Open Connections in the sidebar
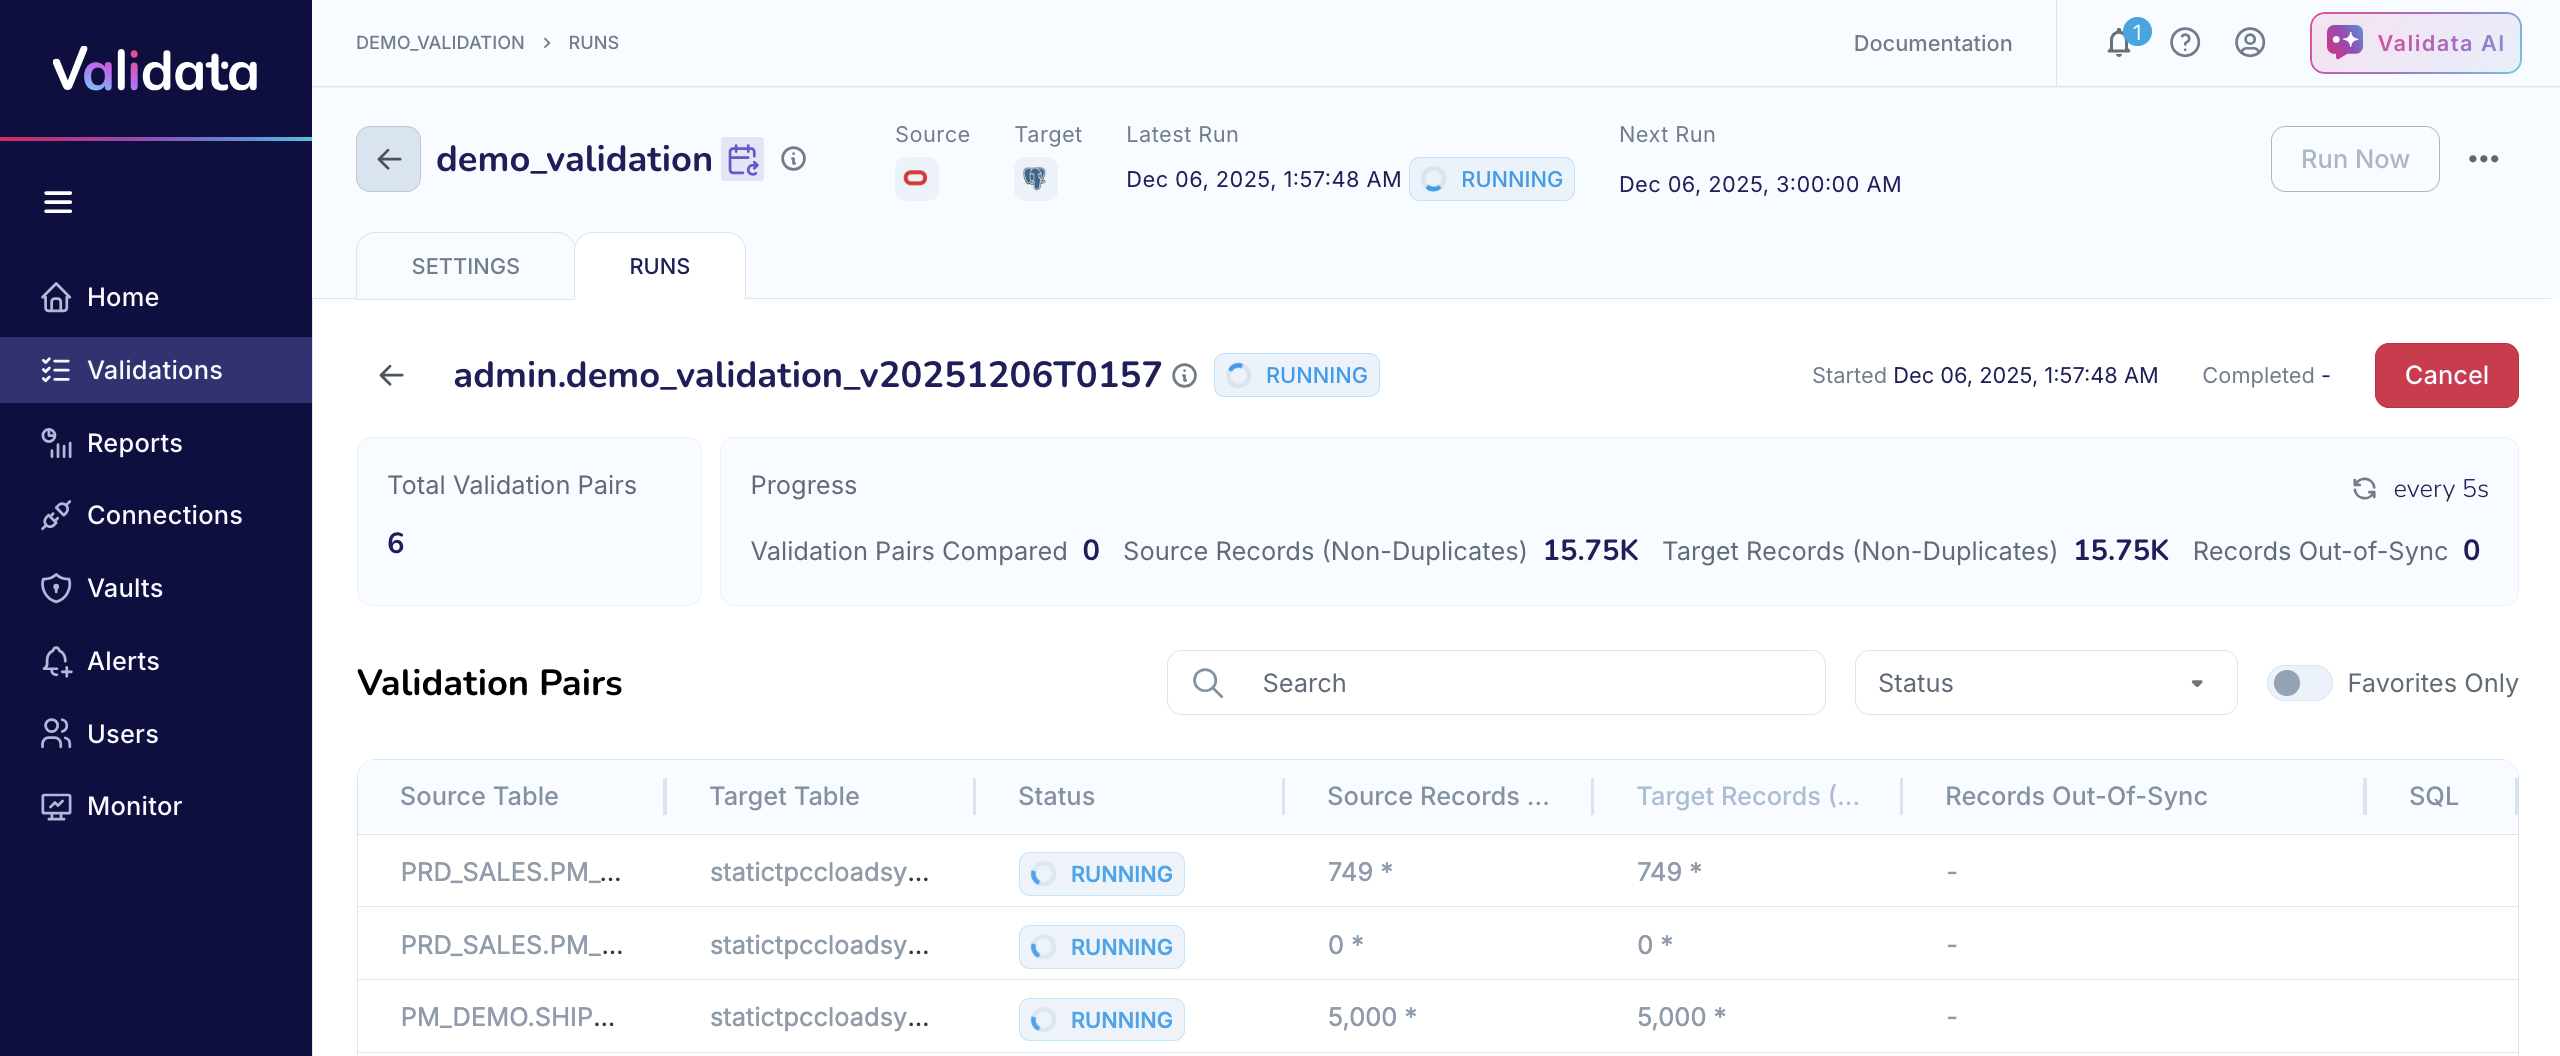 click(x=164, y=515)
